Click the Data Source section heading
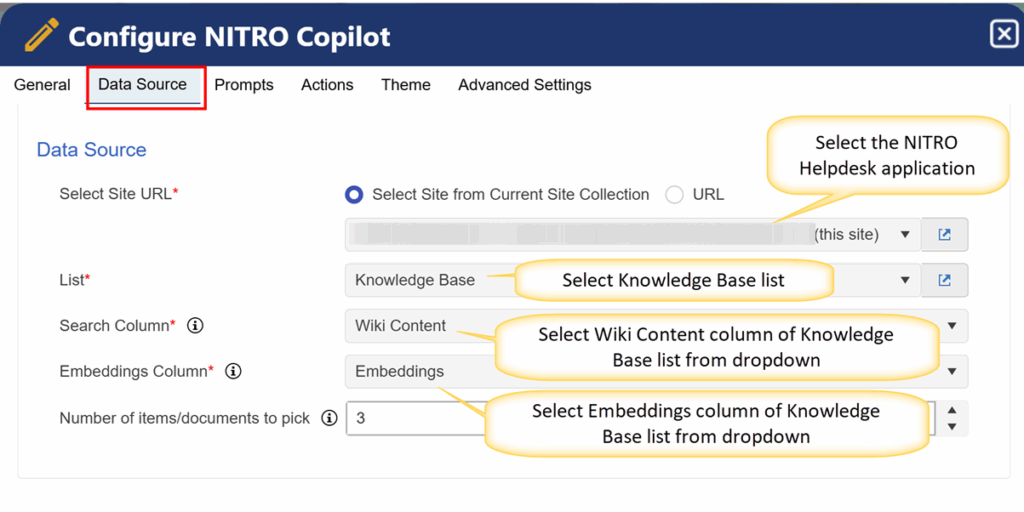Screen dimensions: 1024x512 pos(91,150)
